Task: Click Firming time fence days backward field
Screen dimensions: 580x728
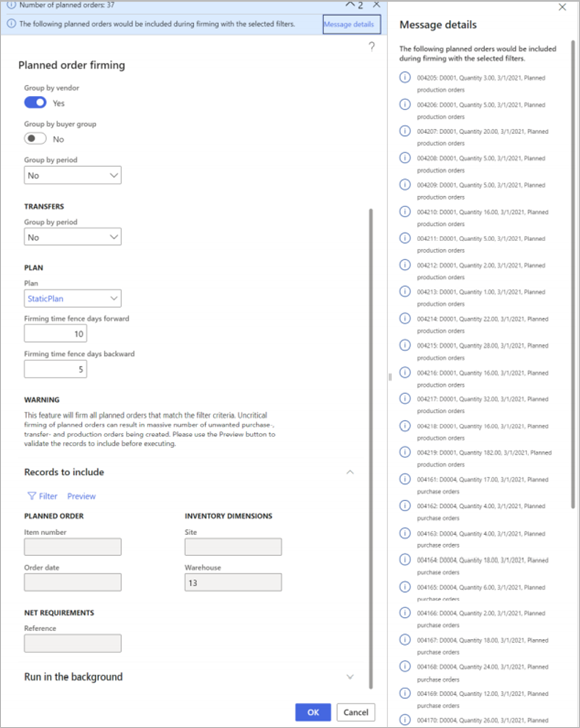Action: tap(55, 369)
